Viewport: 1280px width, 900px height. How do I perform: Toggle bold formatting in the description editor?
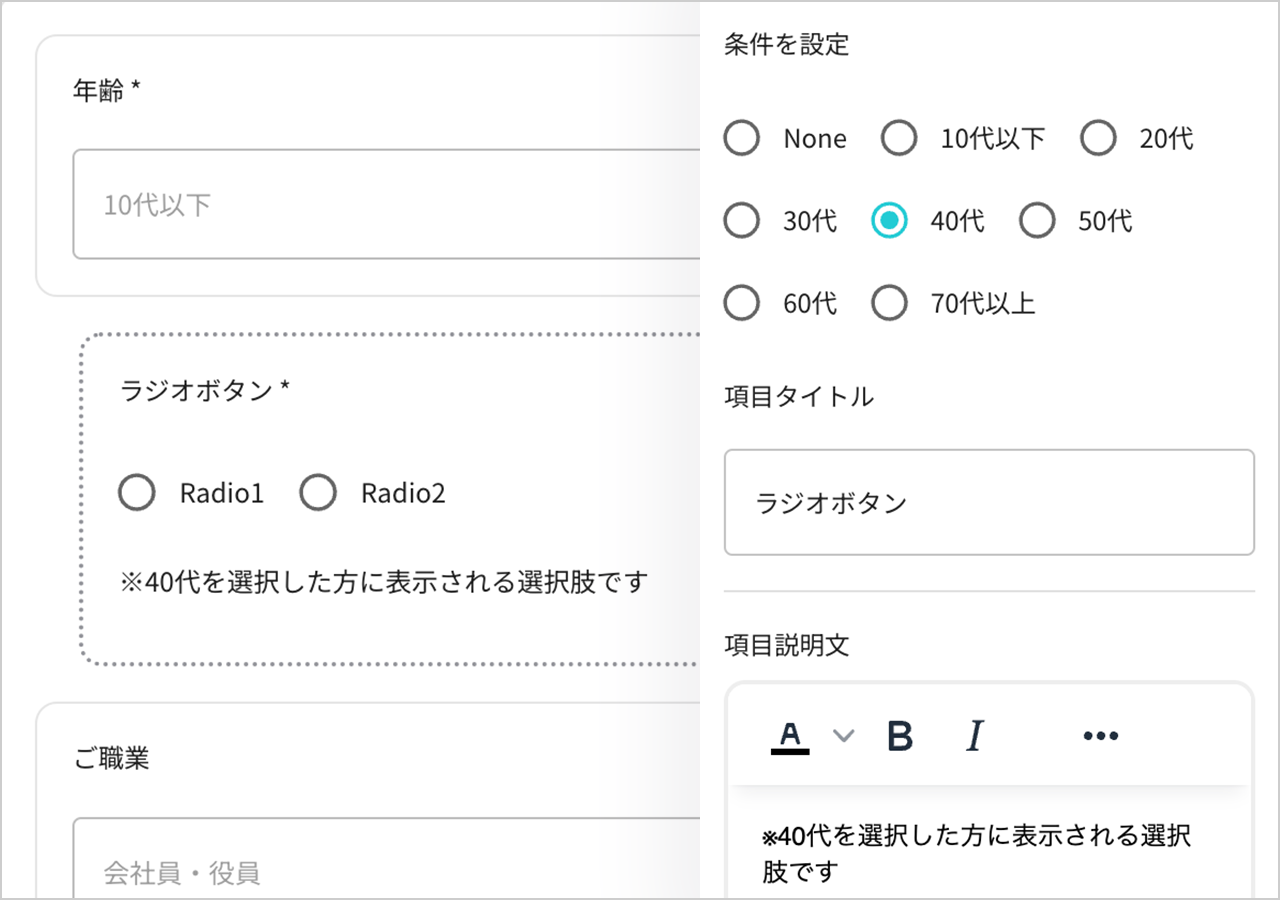pos(899,735)
